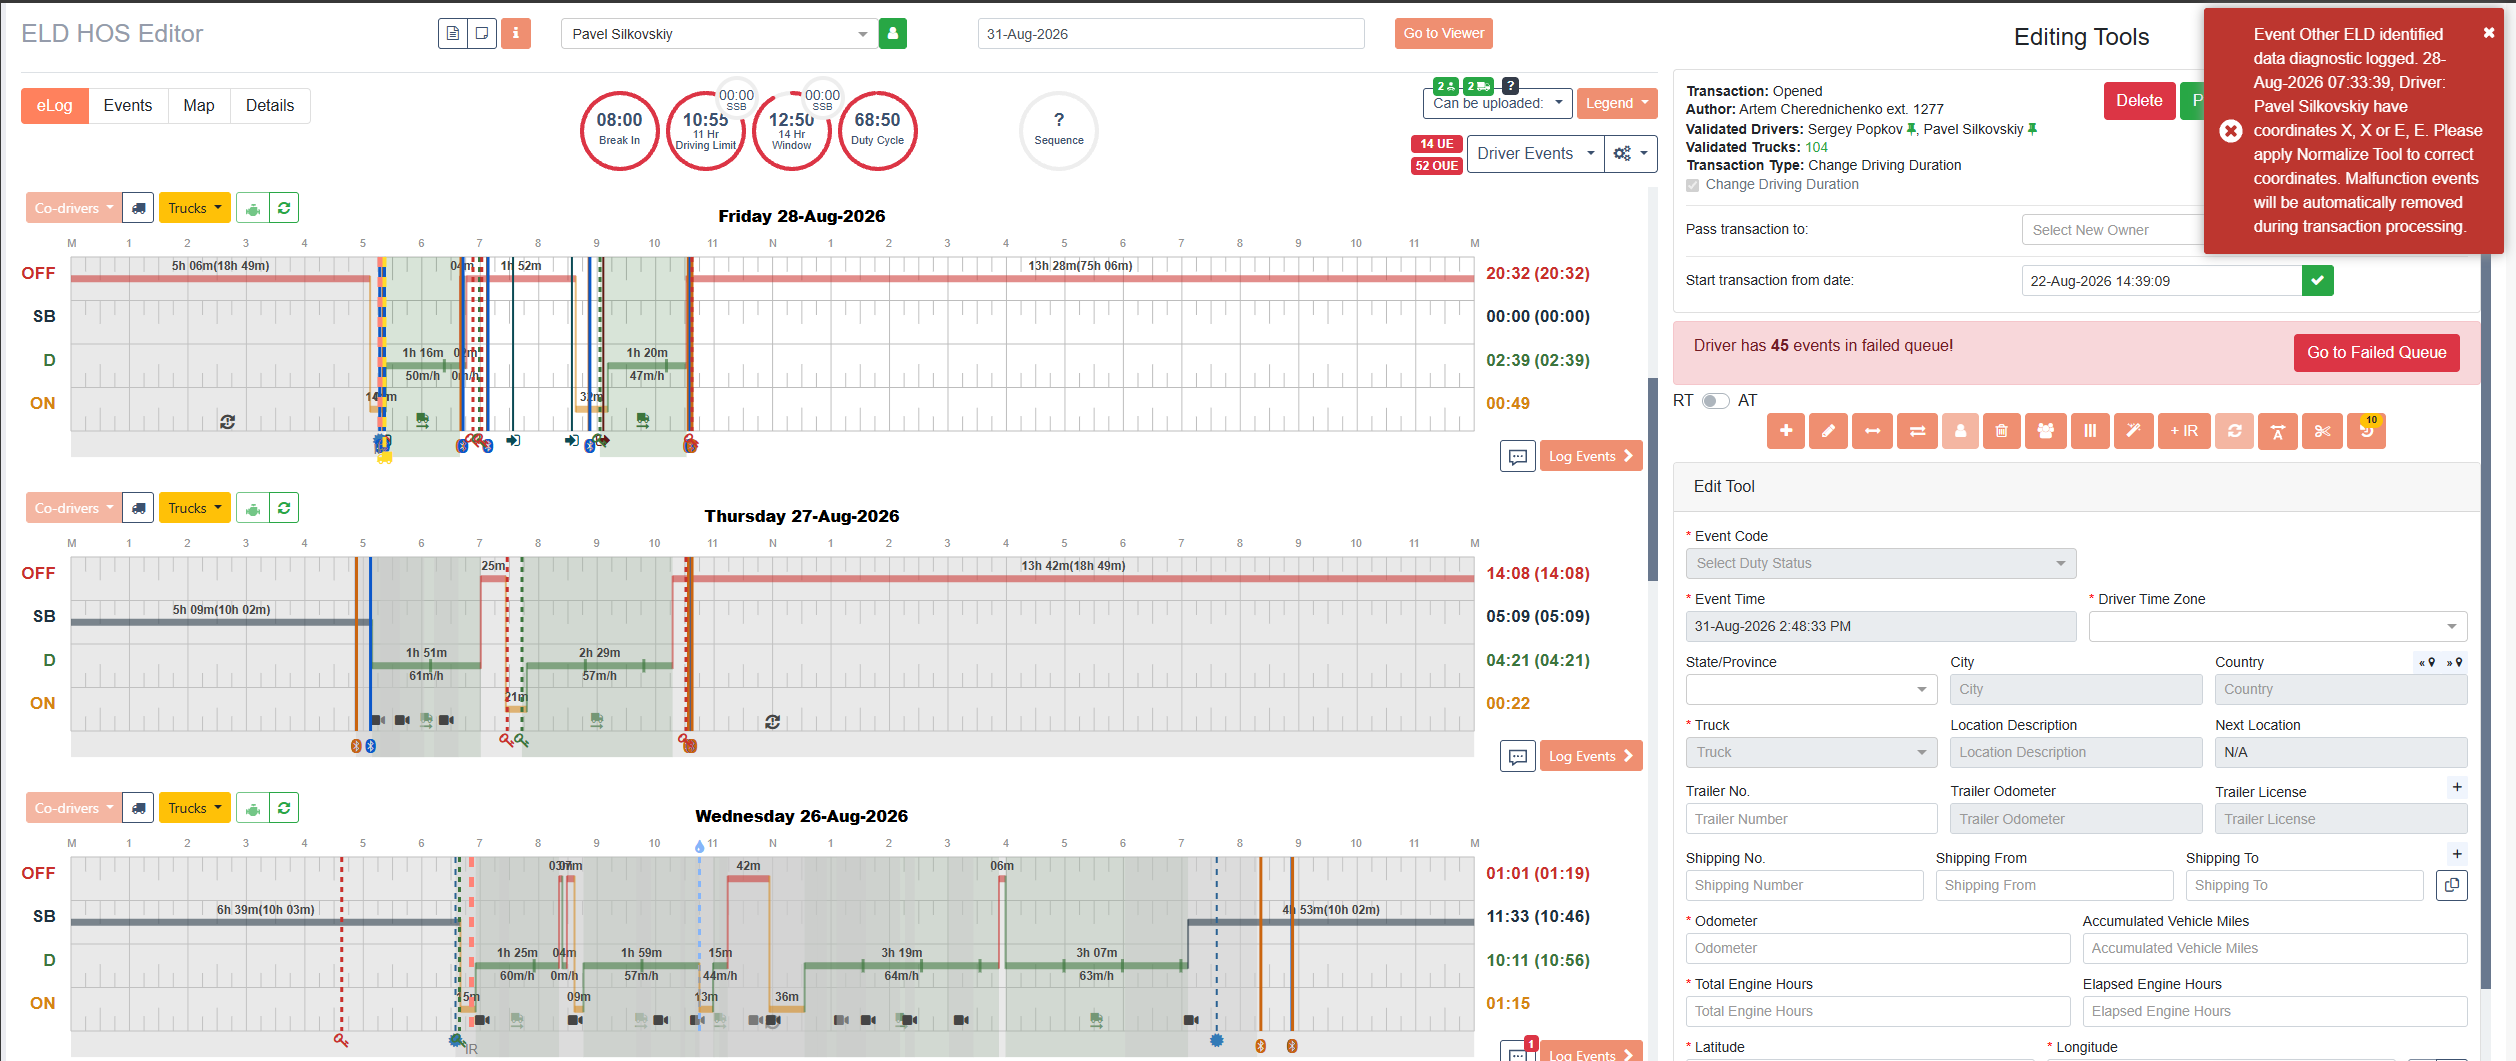2516x1061 pixels.
Task: Switch to the eLog tab
Action: pos(54,105)
